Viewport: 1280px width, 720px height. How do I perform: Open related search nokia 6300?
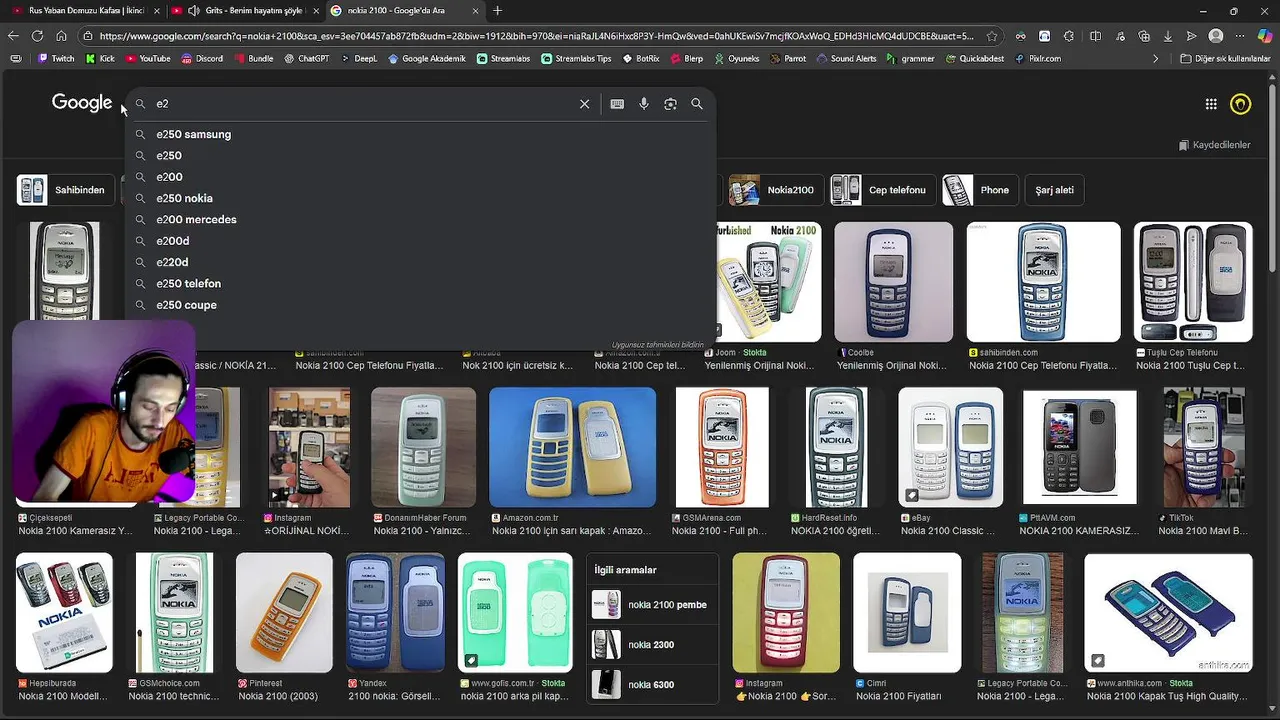pos(652,685)
